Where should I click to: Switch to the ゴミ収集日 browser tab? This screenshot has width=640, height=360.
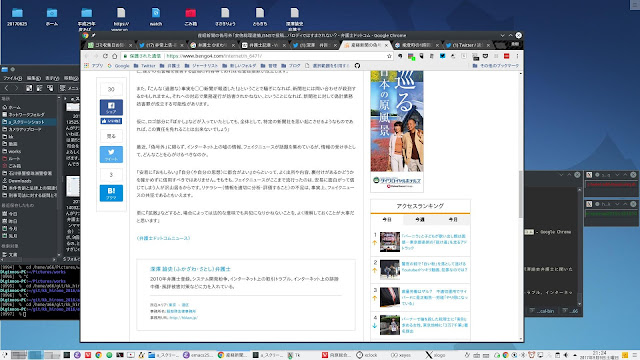coord(109,45)
